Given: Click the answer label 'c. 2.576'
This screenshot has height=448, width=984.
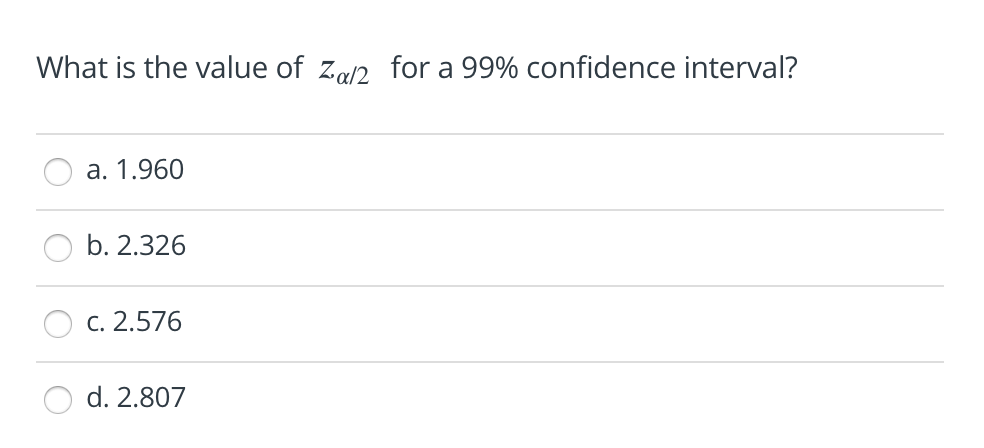Looking at the screenshot, I should [x=134, y=322].
